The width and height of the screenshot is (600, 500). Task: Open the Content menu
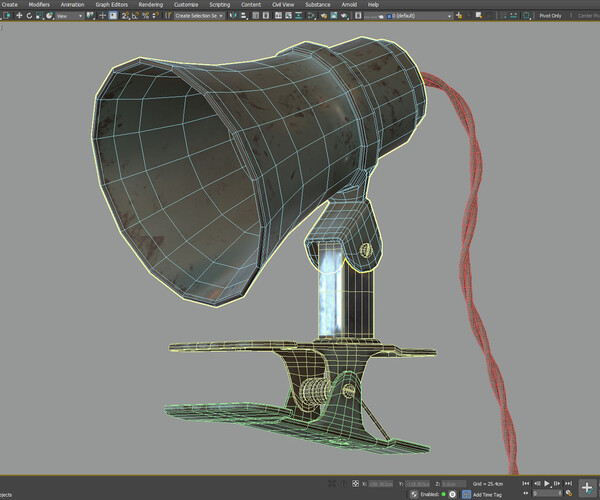point(251,5)
